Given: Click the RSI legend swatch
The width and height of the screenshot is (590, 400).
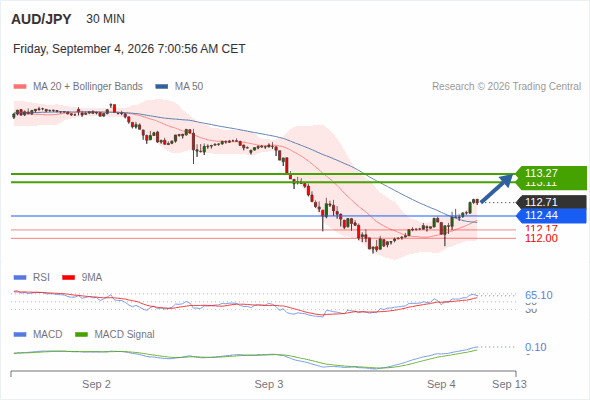Looking at the screenshot, I should 20,278.
